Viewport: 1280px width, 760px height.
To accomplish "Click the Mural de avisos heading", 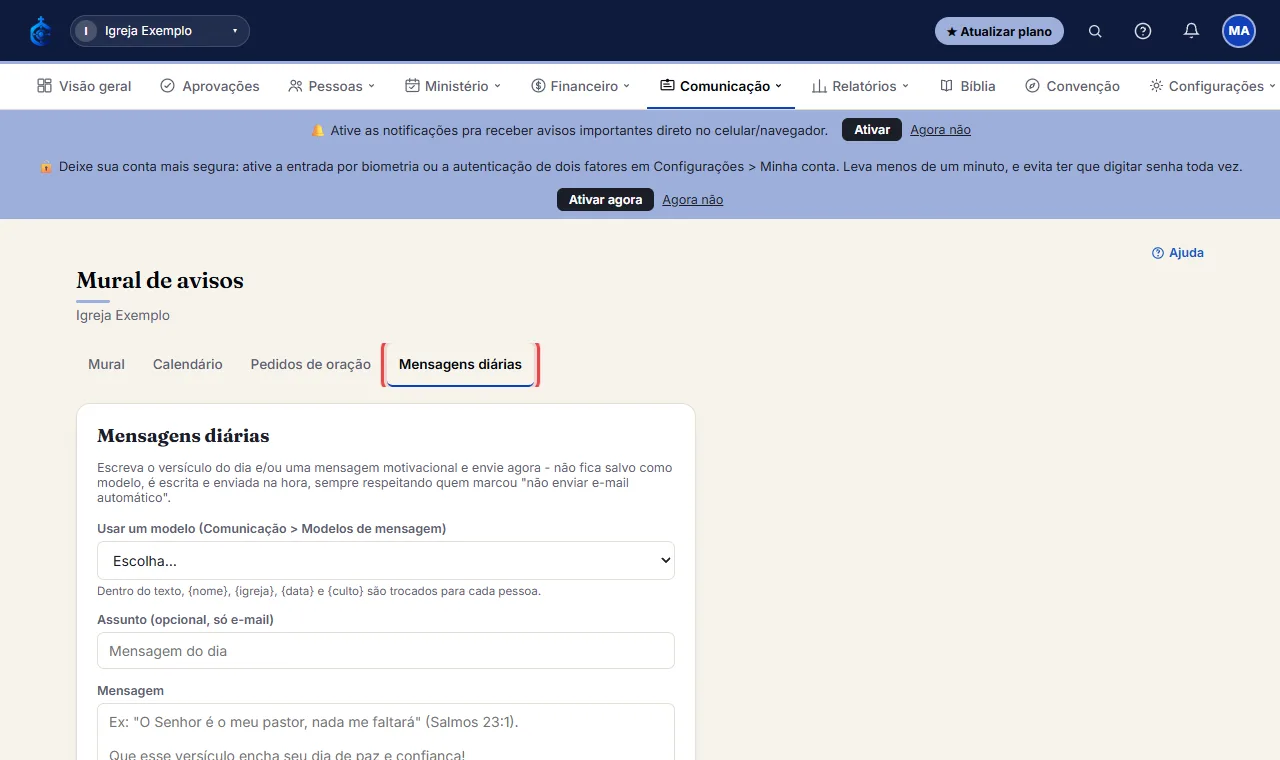I will [160, 281].
